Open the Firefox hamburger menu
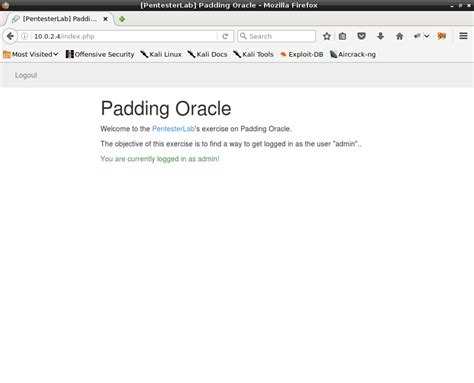Image resolution: width=474 pixels, height=383 pixels. click(x=463, y=36)
